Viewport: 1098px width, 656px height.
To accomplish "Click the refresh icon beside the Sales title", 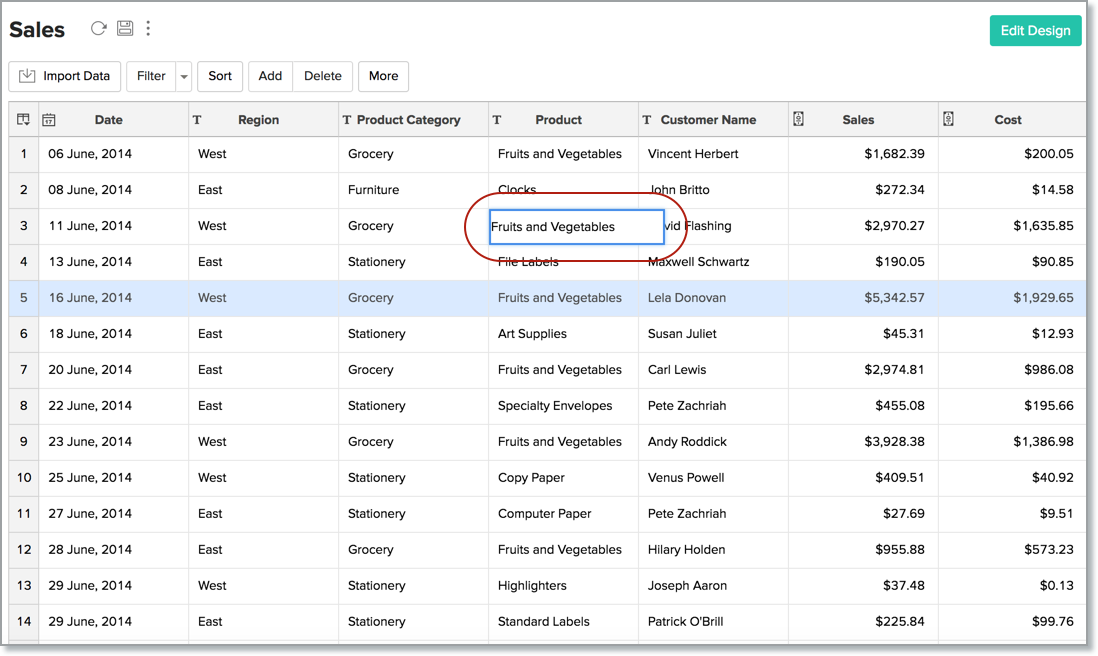I will click(98, 29).
